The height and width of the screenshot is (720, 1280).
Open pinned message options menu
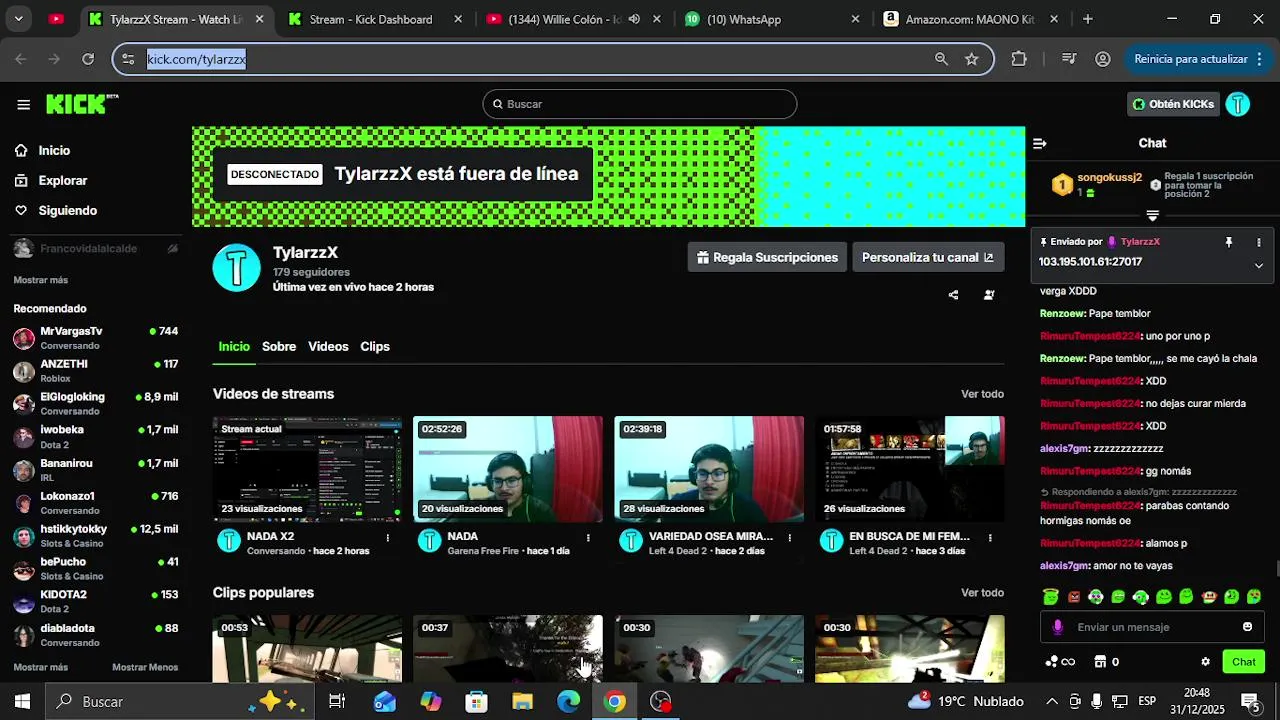(x=1259, y=242)
